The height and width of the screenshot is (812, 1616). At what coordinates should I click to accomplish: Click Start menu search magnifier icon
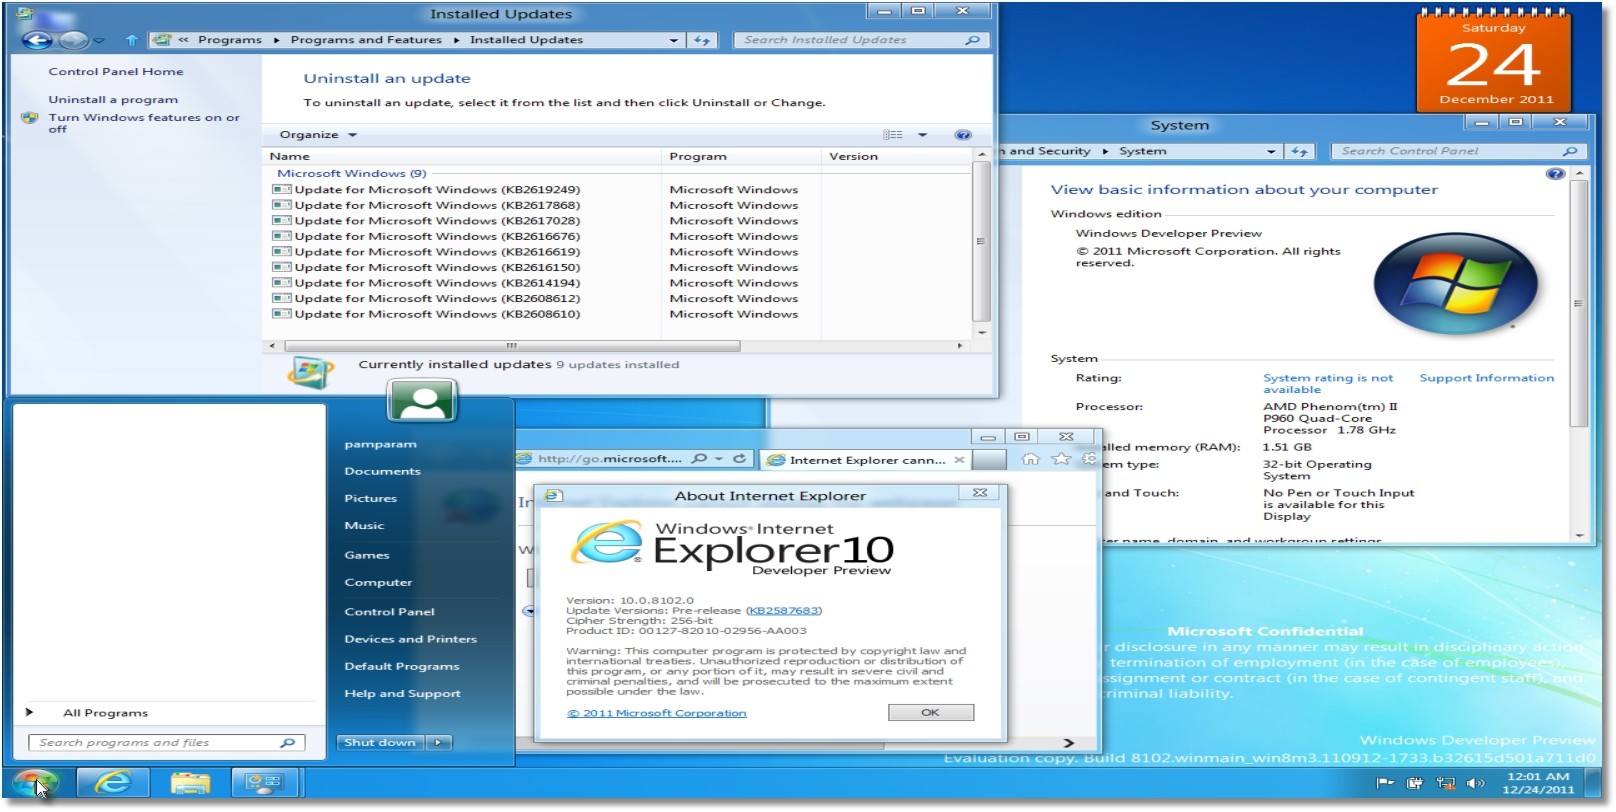tap(287, 743)
